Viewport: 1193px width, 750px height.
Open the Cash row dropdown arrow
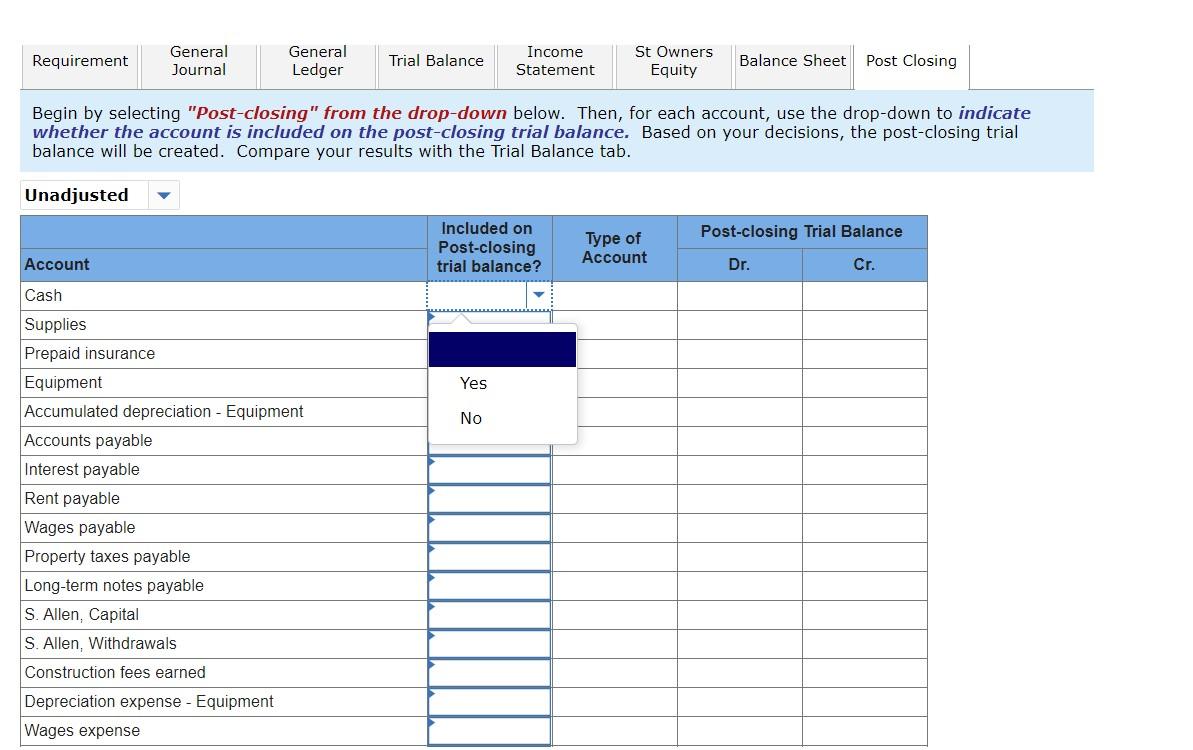tap(538, 295)
